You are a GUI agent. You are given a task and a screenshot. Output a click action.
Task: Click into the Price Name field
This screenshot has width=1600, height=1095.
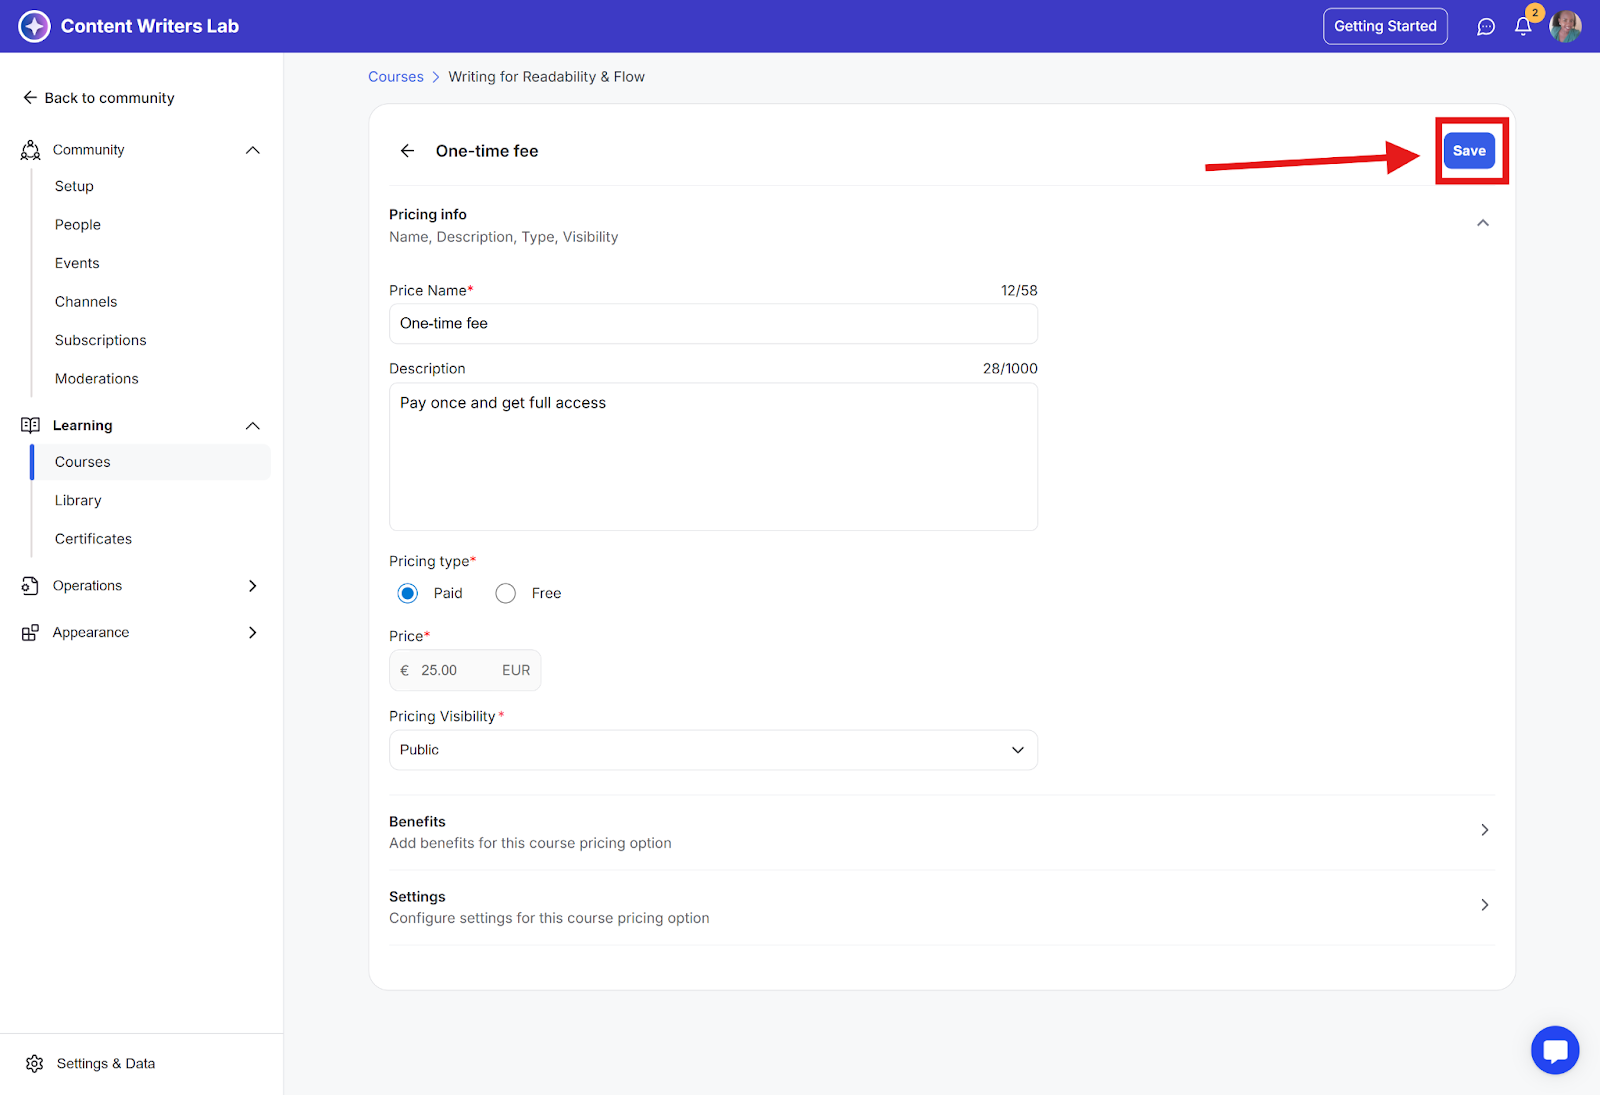click(x=713, y=324)
